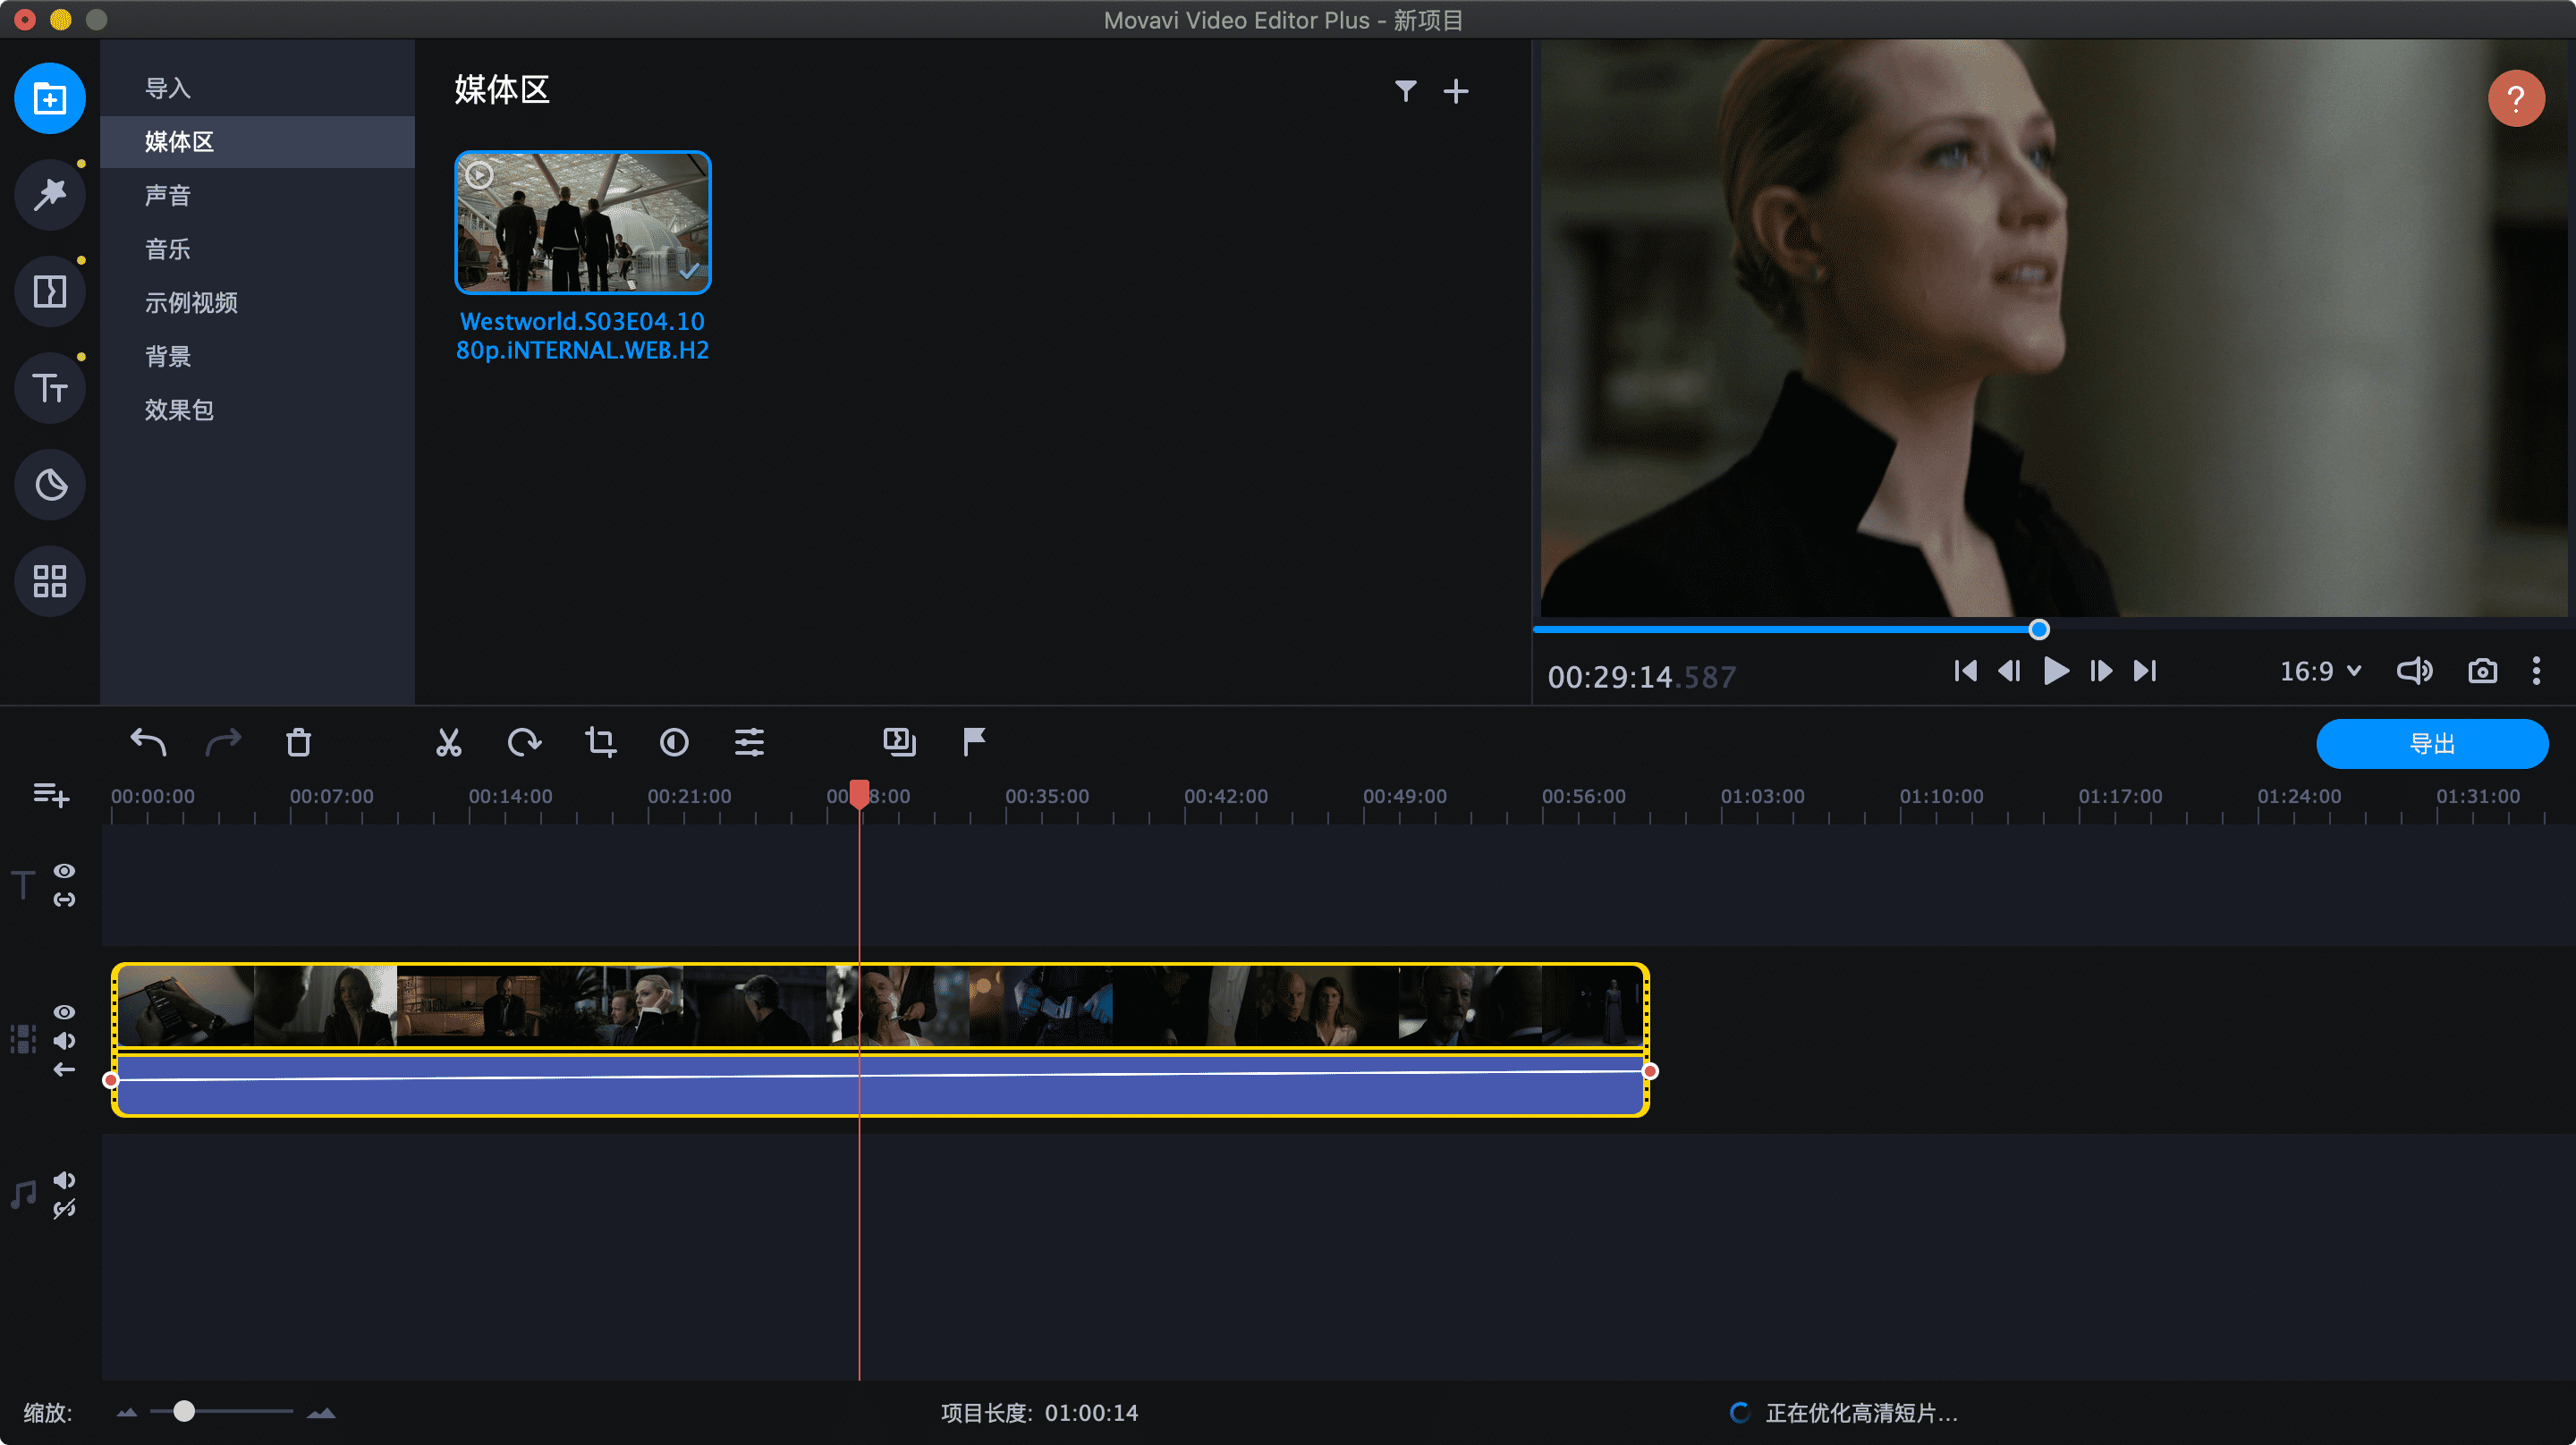Click the preview progress bar handle

(2039, 629)
